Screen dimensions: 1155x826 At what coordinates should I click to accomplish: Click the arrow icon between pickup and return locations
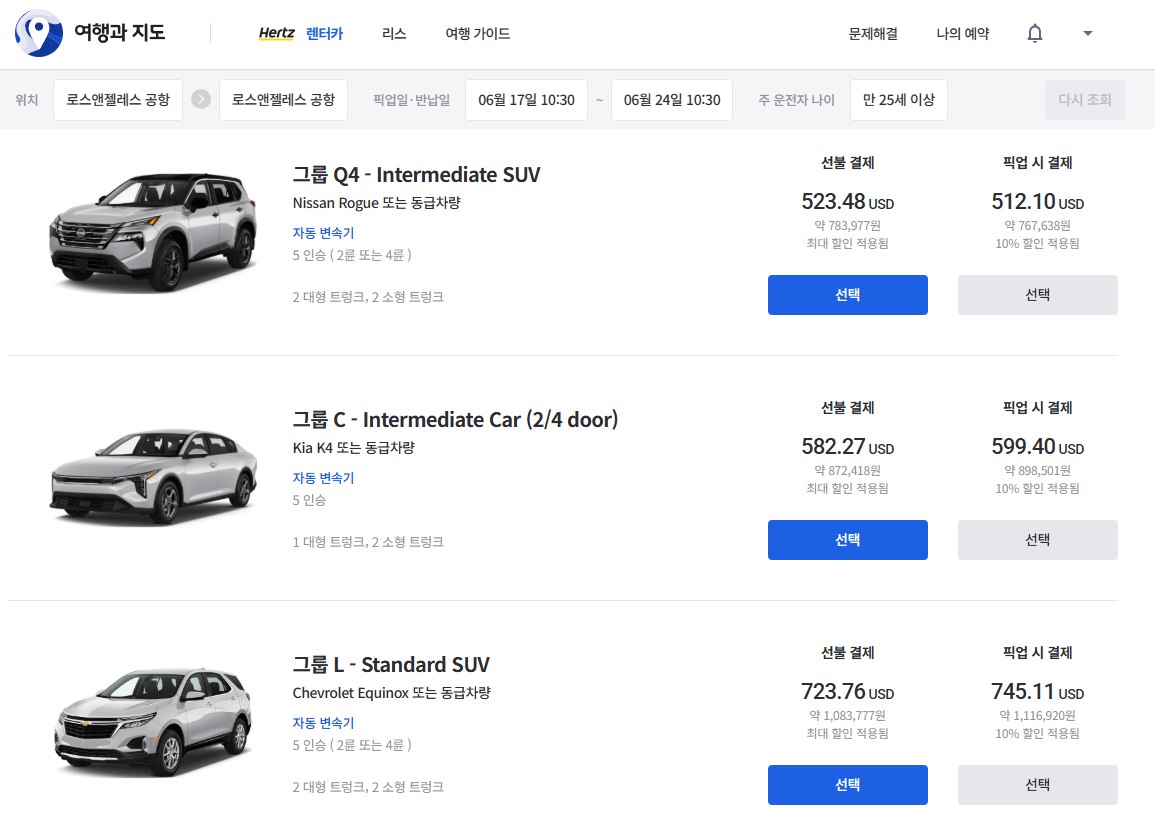click(201, 100)
